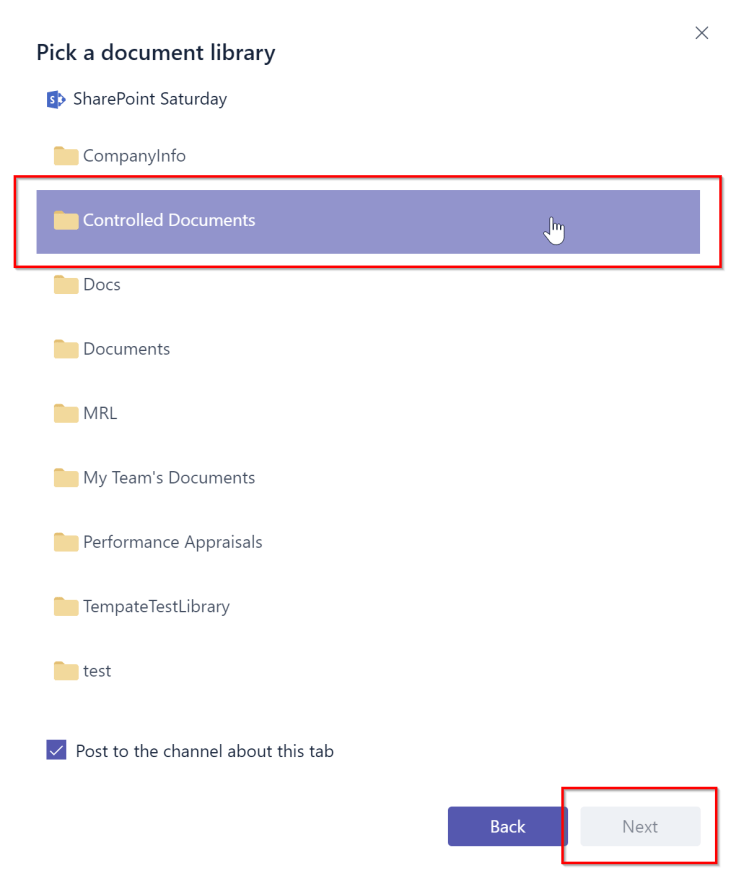
Task: Click the MRL folder icon
Action: (x=66, y=413)
